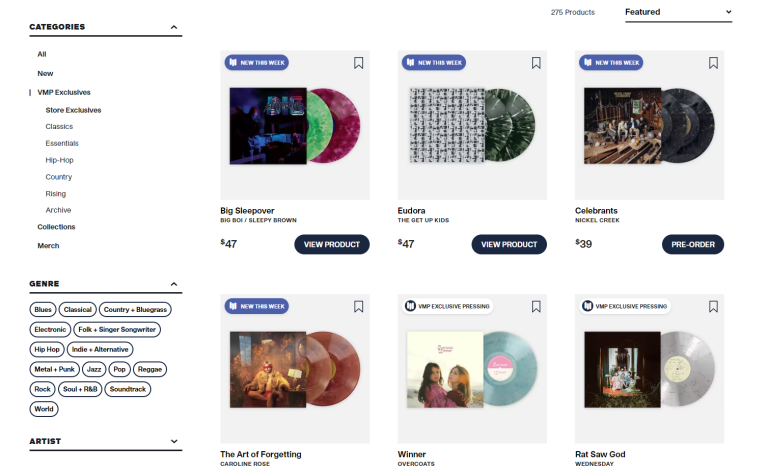
Task: Bookmark the Big Sleepover album
Action: click(x=358, y=63)
